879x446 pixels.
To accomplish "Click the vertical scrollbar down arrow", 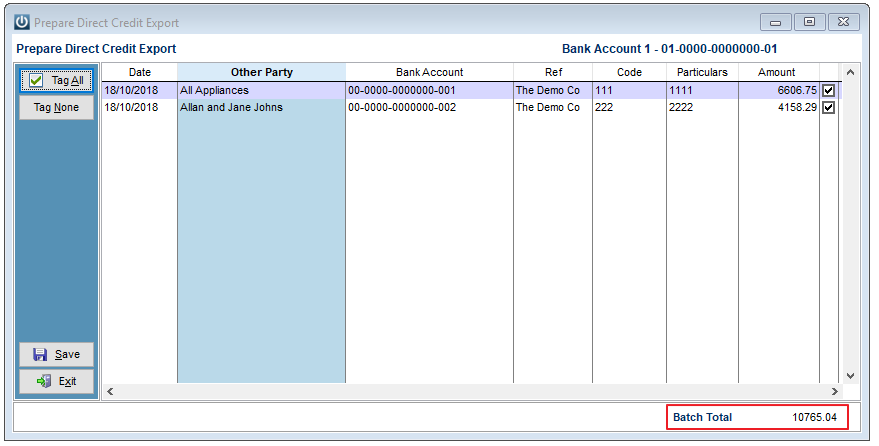I will 850,376.
